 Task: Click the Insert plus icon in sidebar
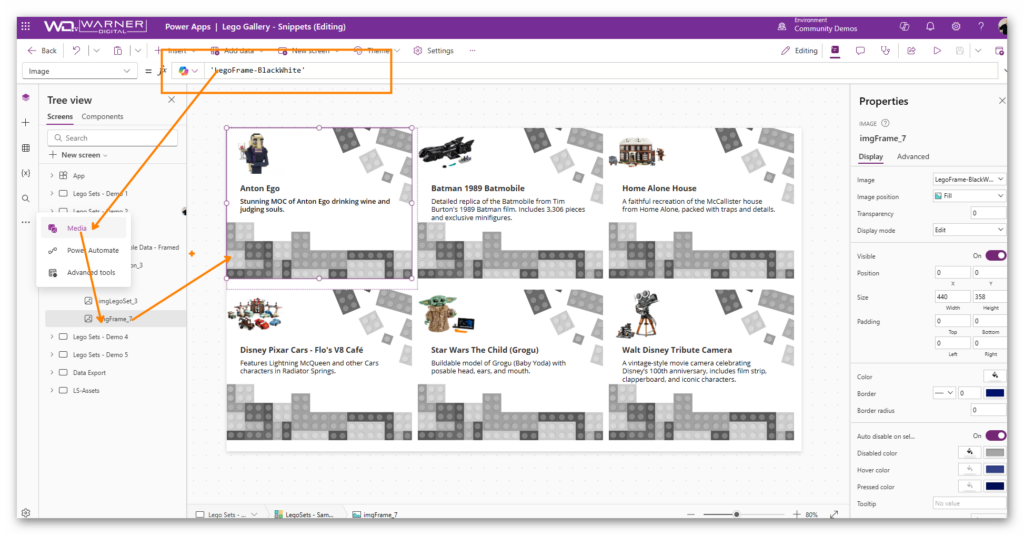point(25,122)
